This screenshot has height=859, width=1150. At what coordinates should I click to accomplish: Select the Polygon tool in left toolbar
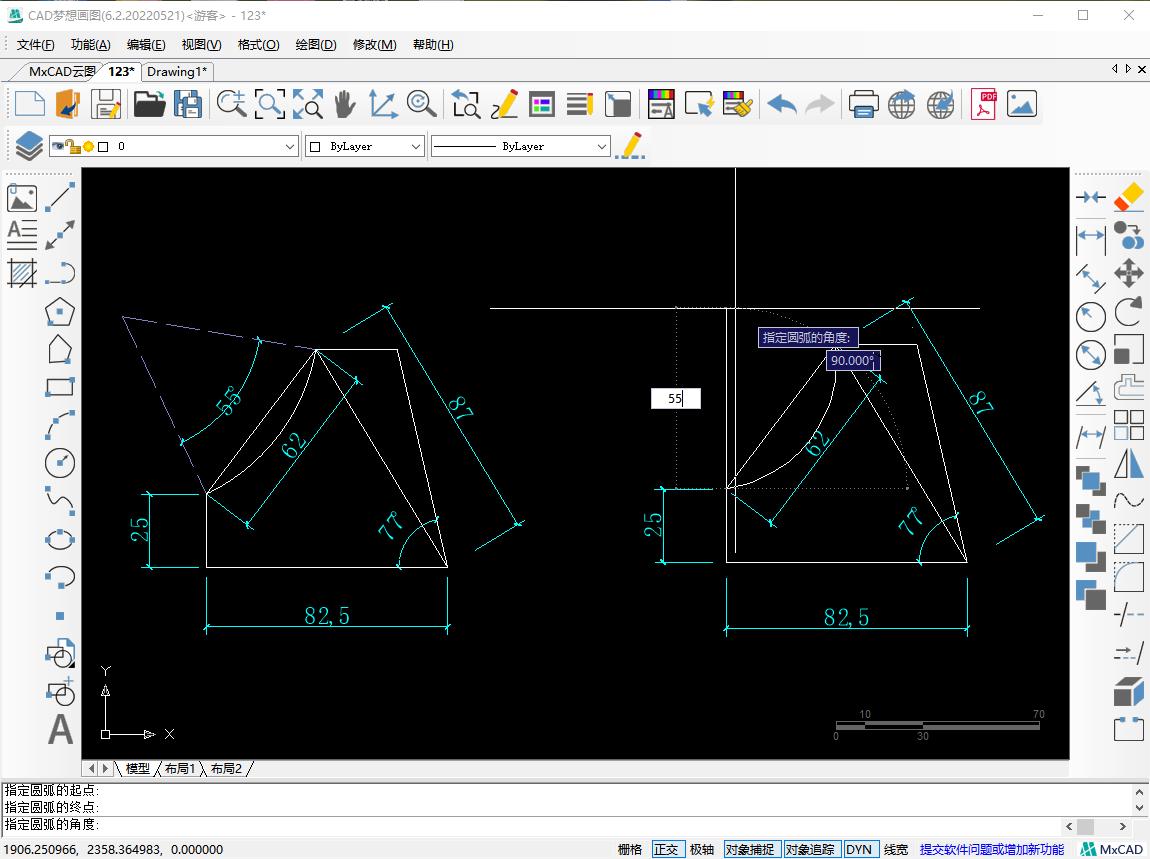[x=60, y=312]
